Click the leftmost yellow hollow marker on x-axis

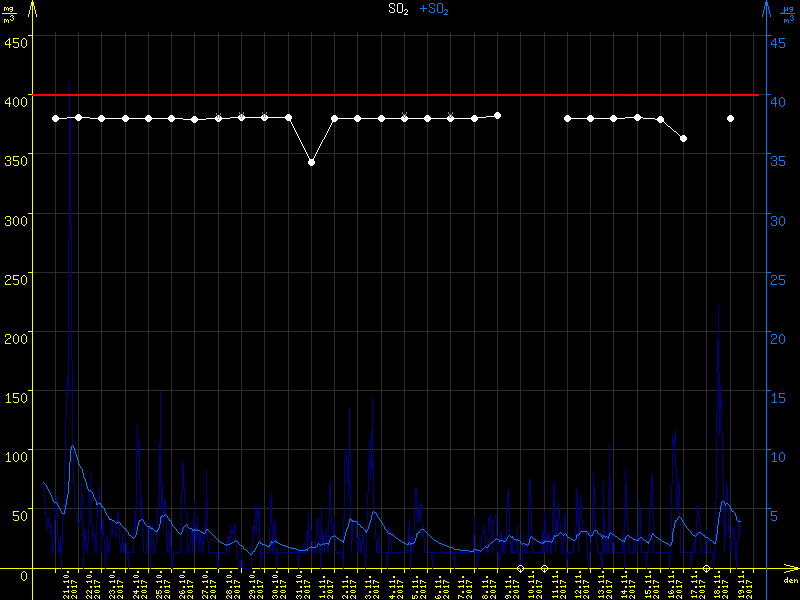520,568
